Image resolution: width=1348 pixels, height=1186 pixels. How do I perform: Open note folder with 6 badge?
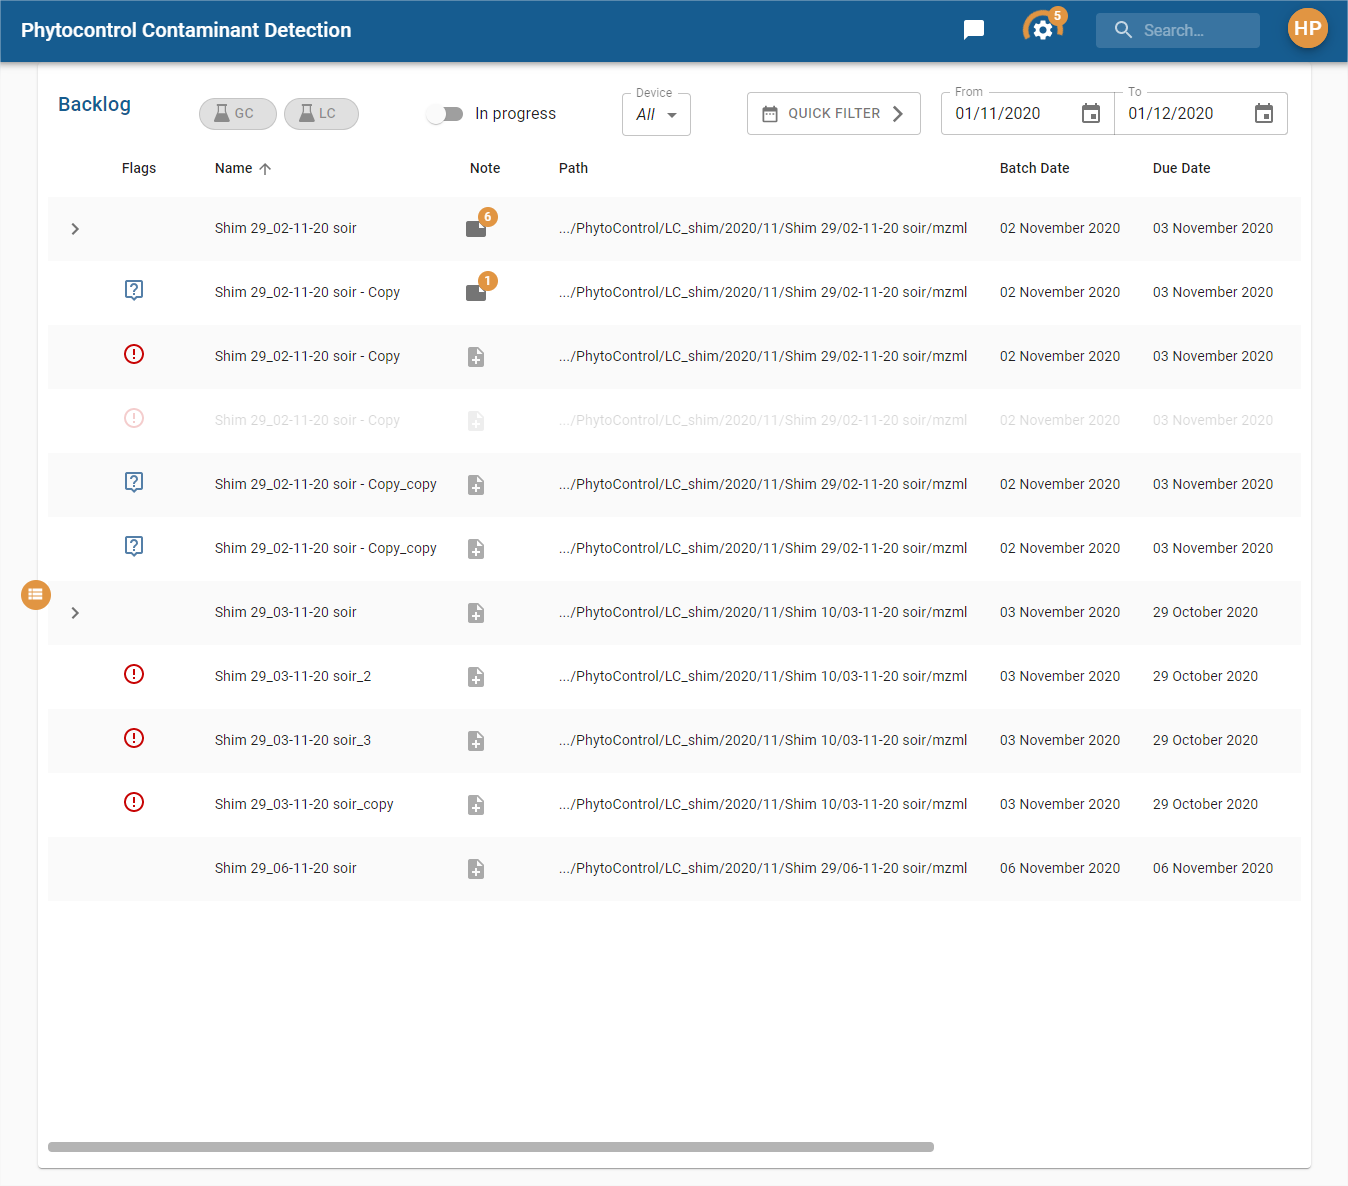477,228
